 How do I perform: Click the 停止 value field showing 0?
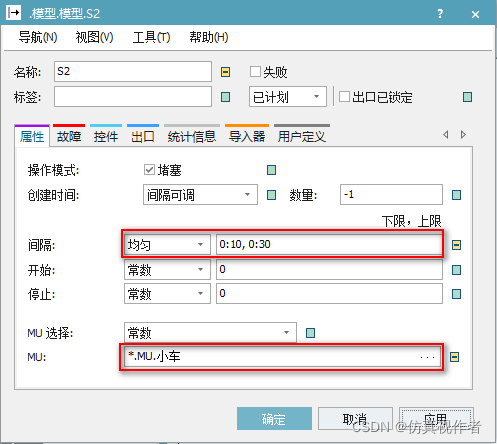[329, 294]
